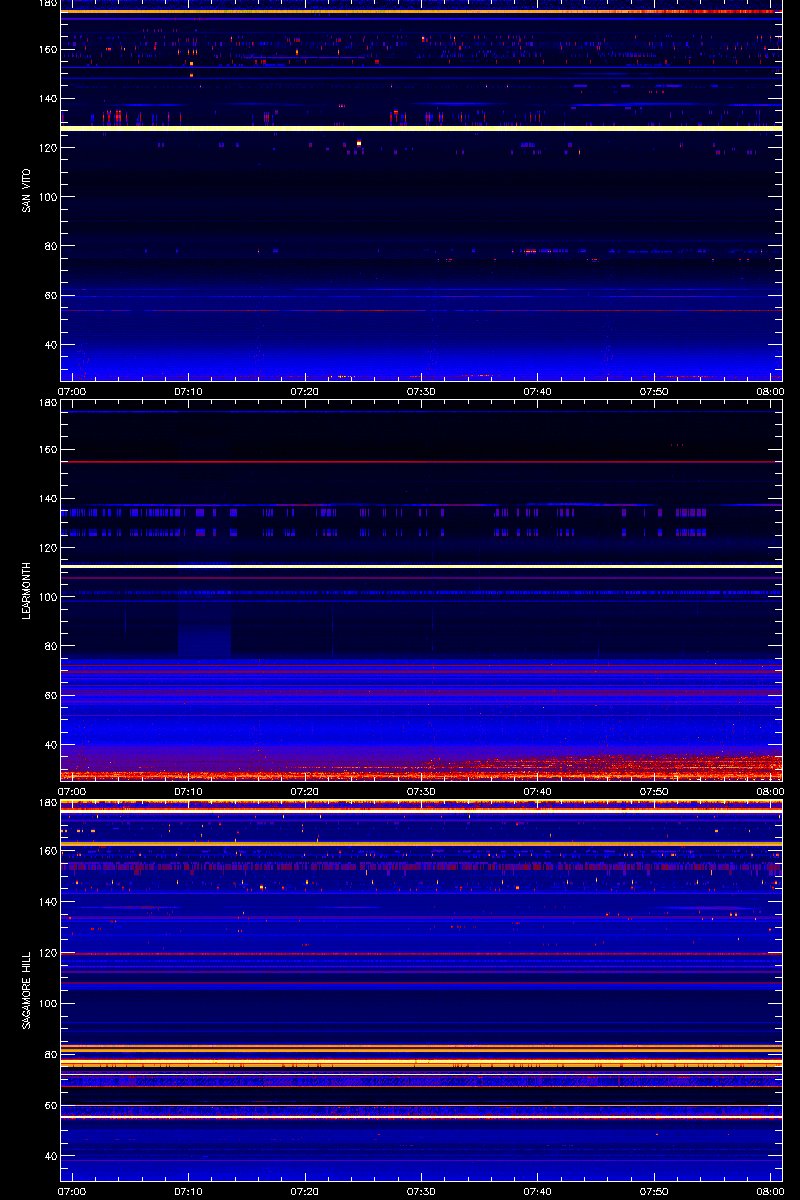Select the 160 label on Learmonth's axis

coord(48,450)
